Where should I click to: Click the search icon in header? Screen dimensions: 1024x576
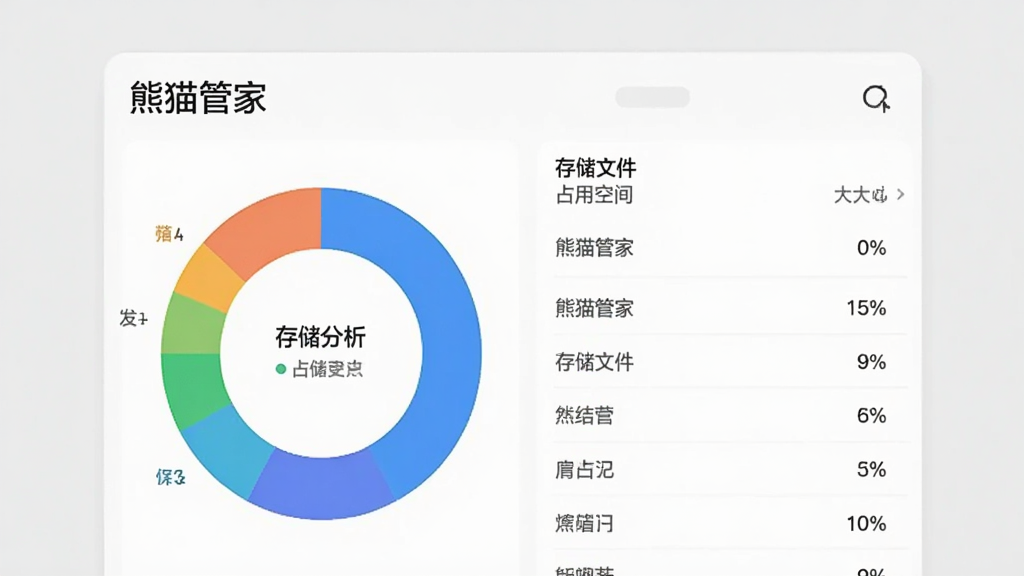point(876,99)
